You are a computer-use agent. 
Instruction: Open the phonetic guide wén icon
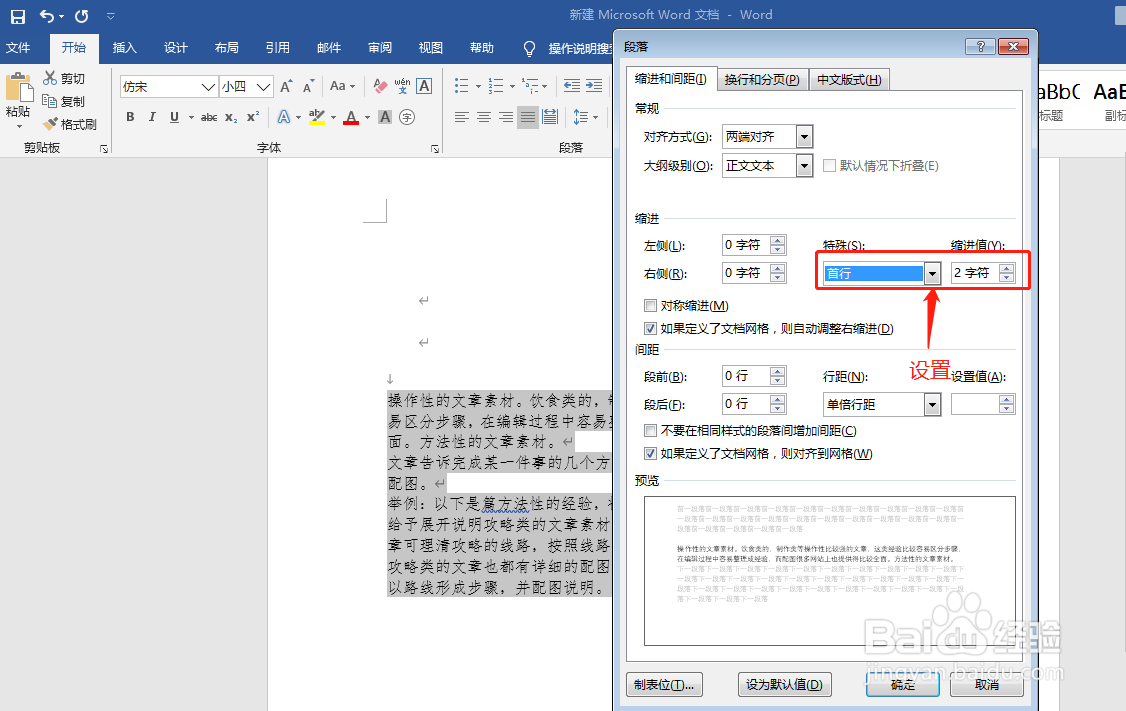coord(402,87)
